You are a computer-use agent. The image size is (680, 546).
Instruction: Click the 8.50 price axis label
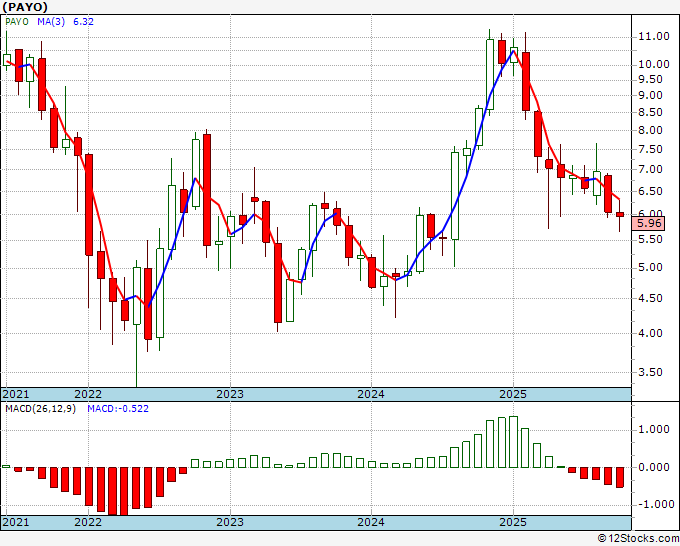(x=650, y=112)
